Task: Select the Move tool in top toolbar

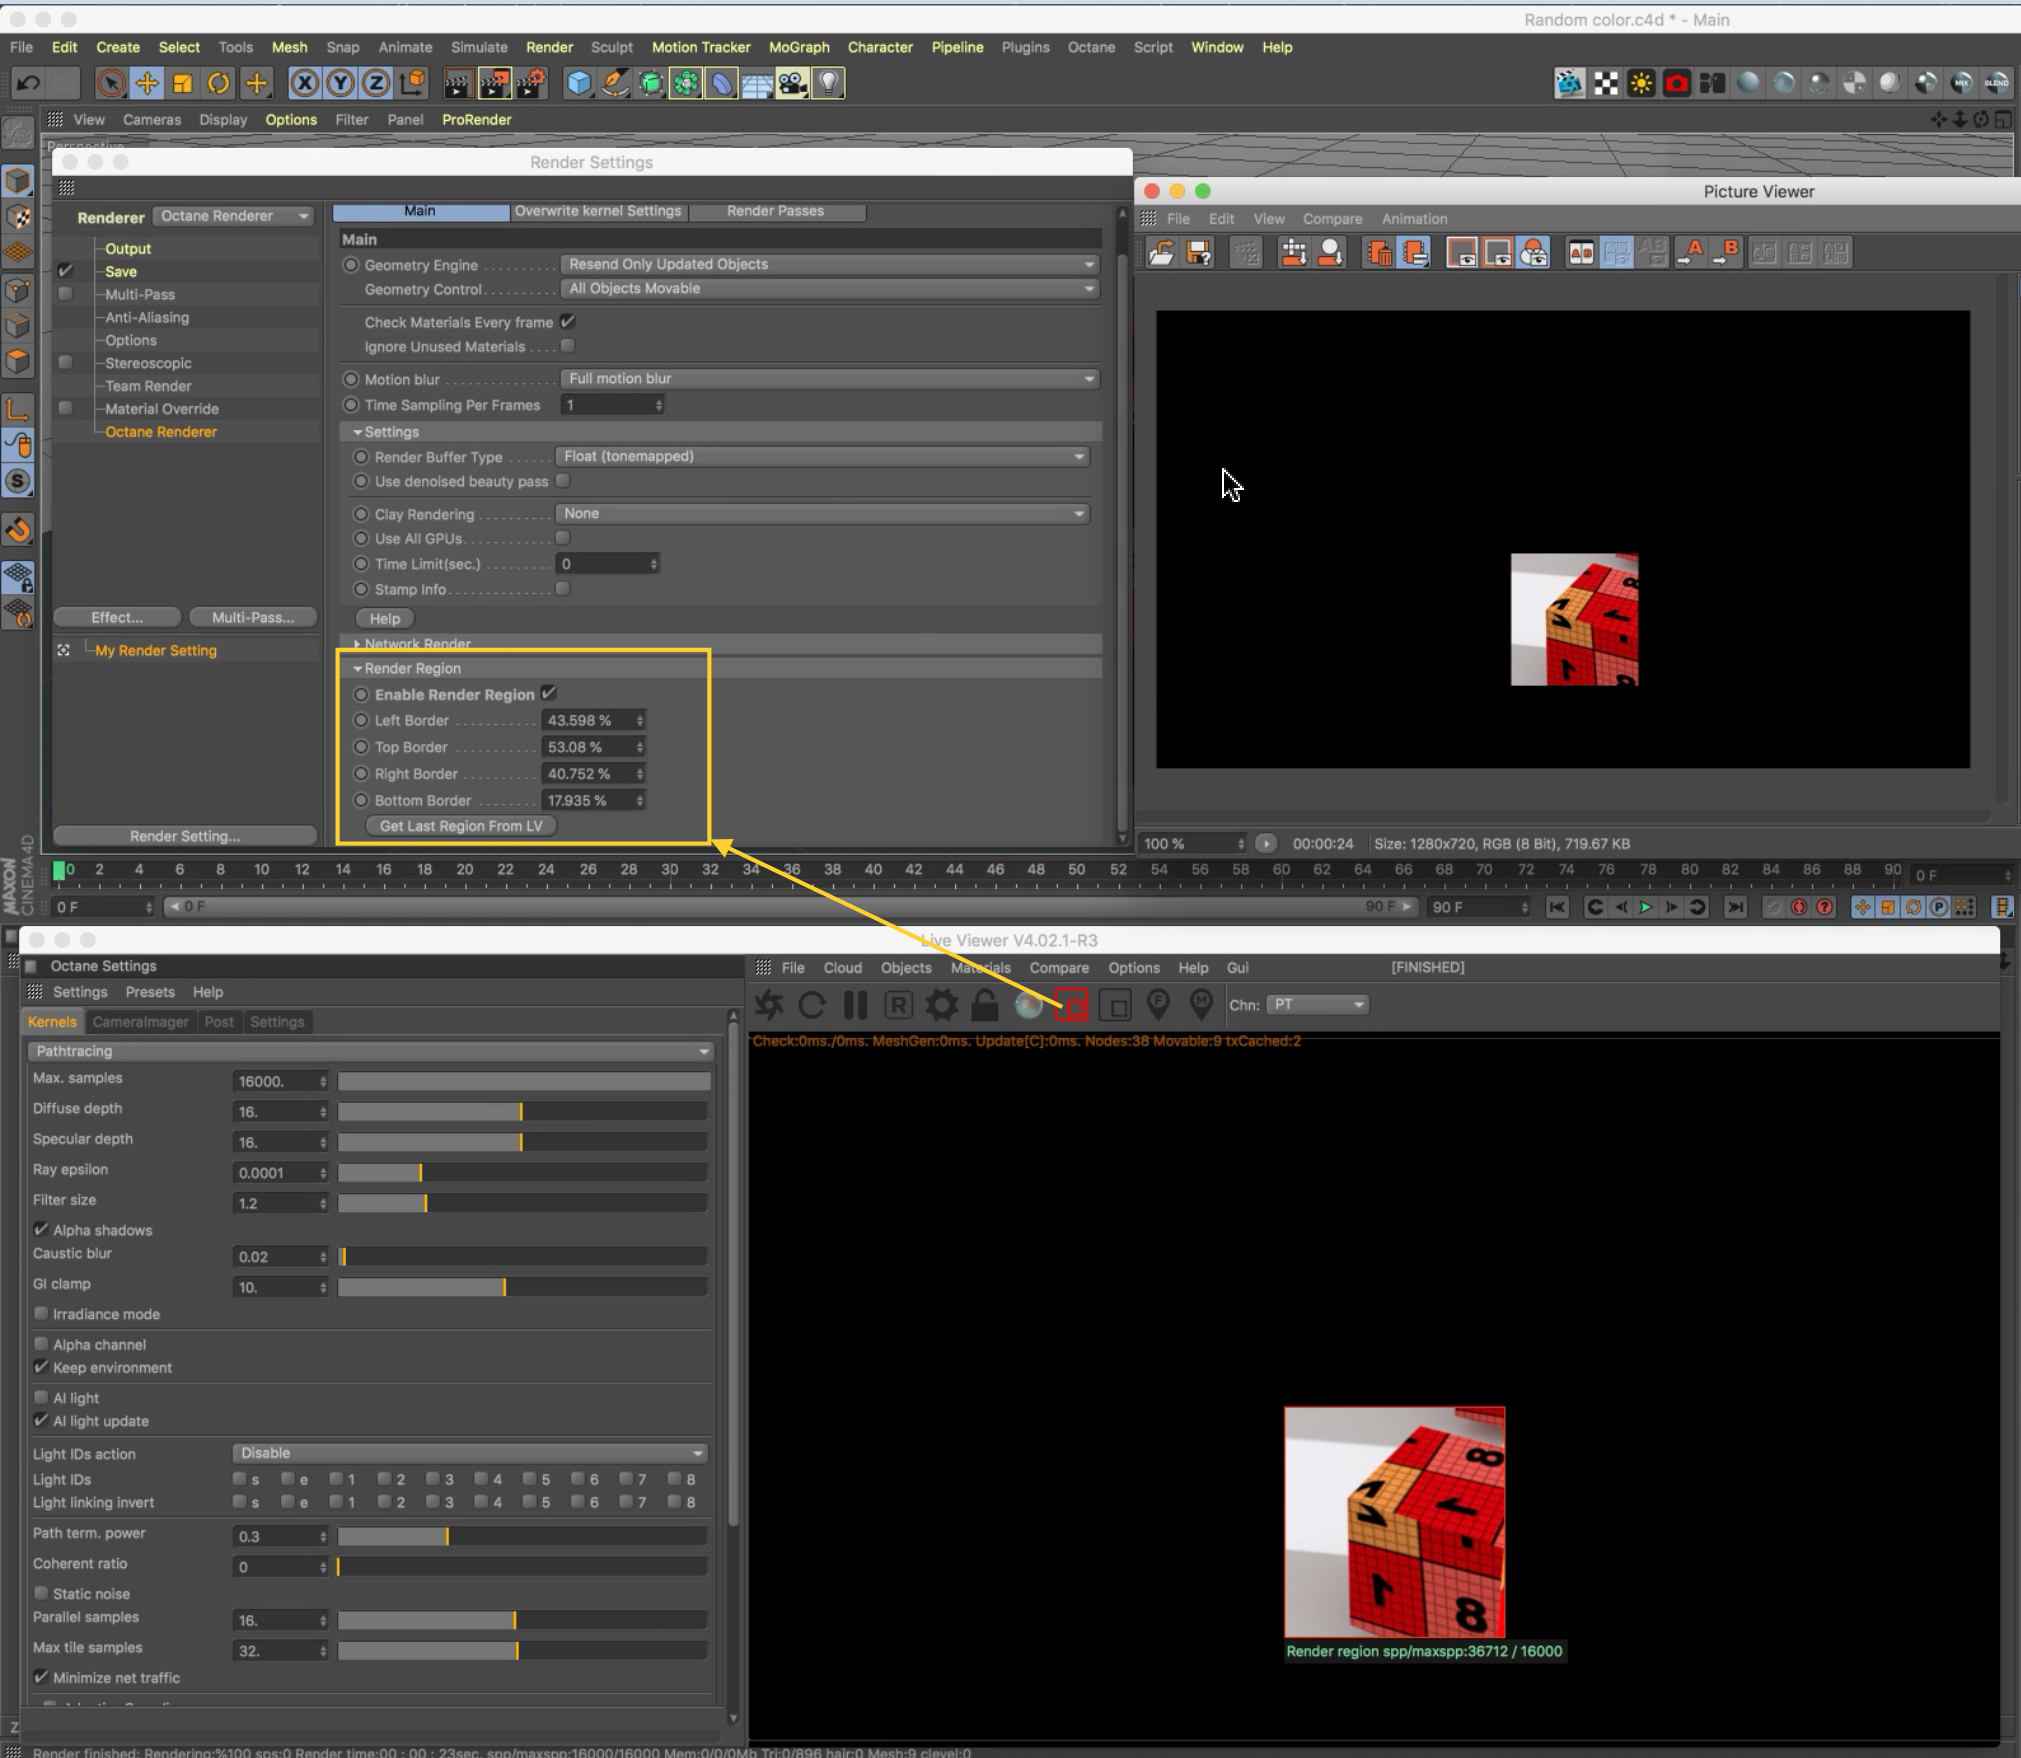Action: coord(147,83)
